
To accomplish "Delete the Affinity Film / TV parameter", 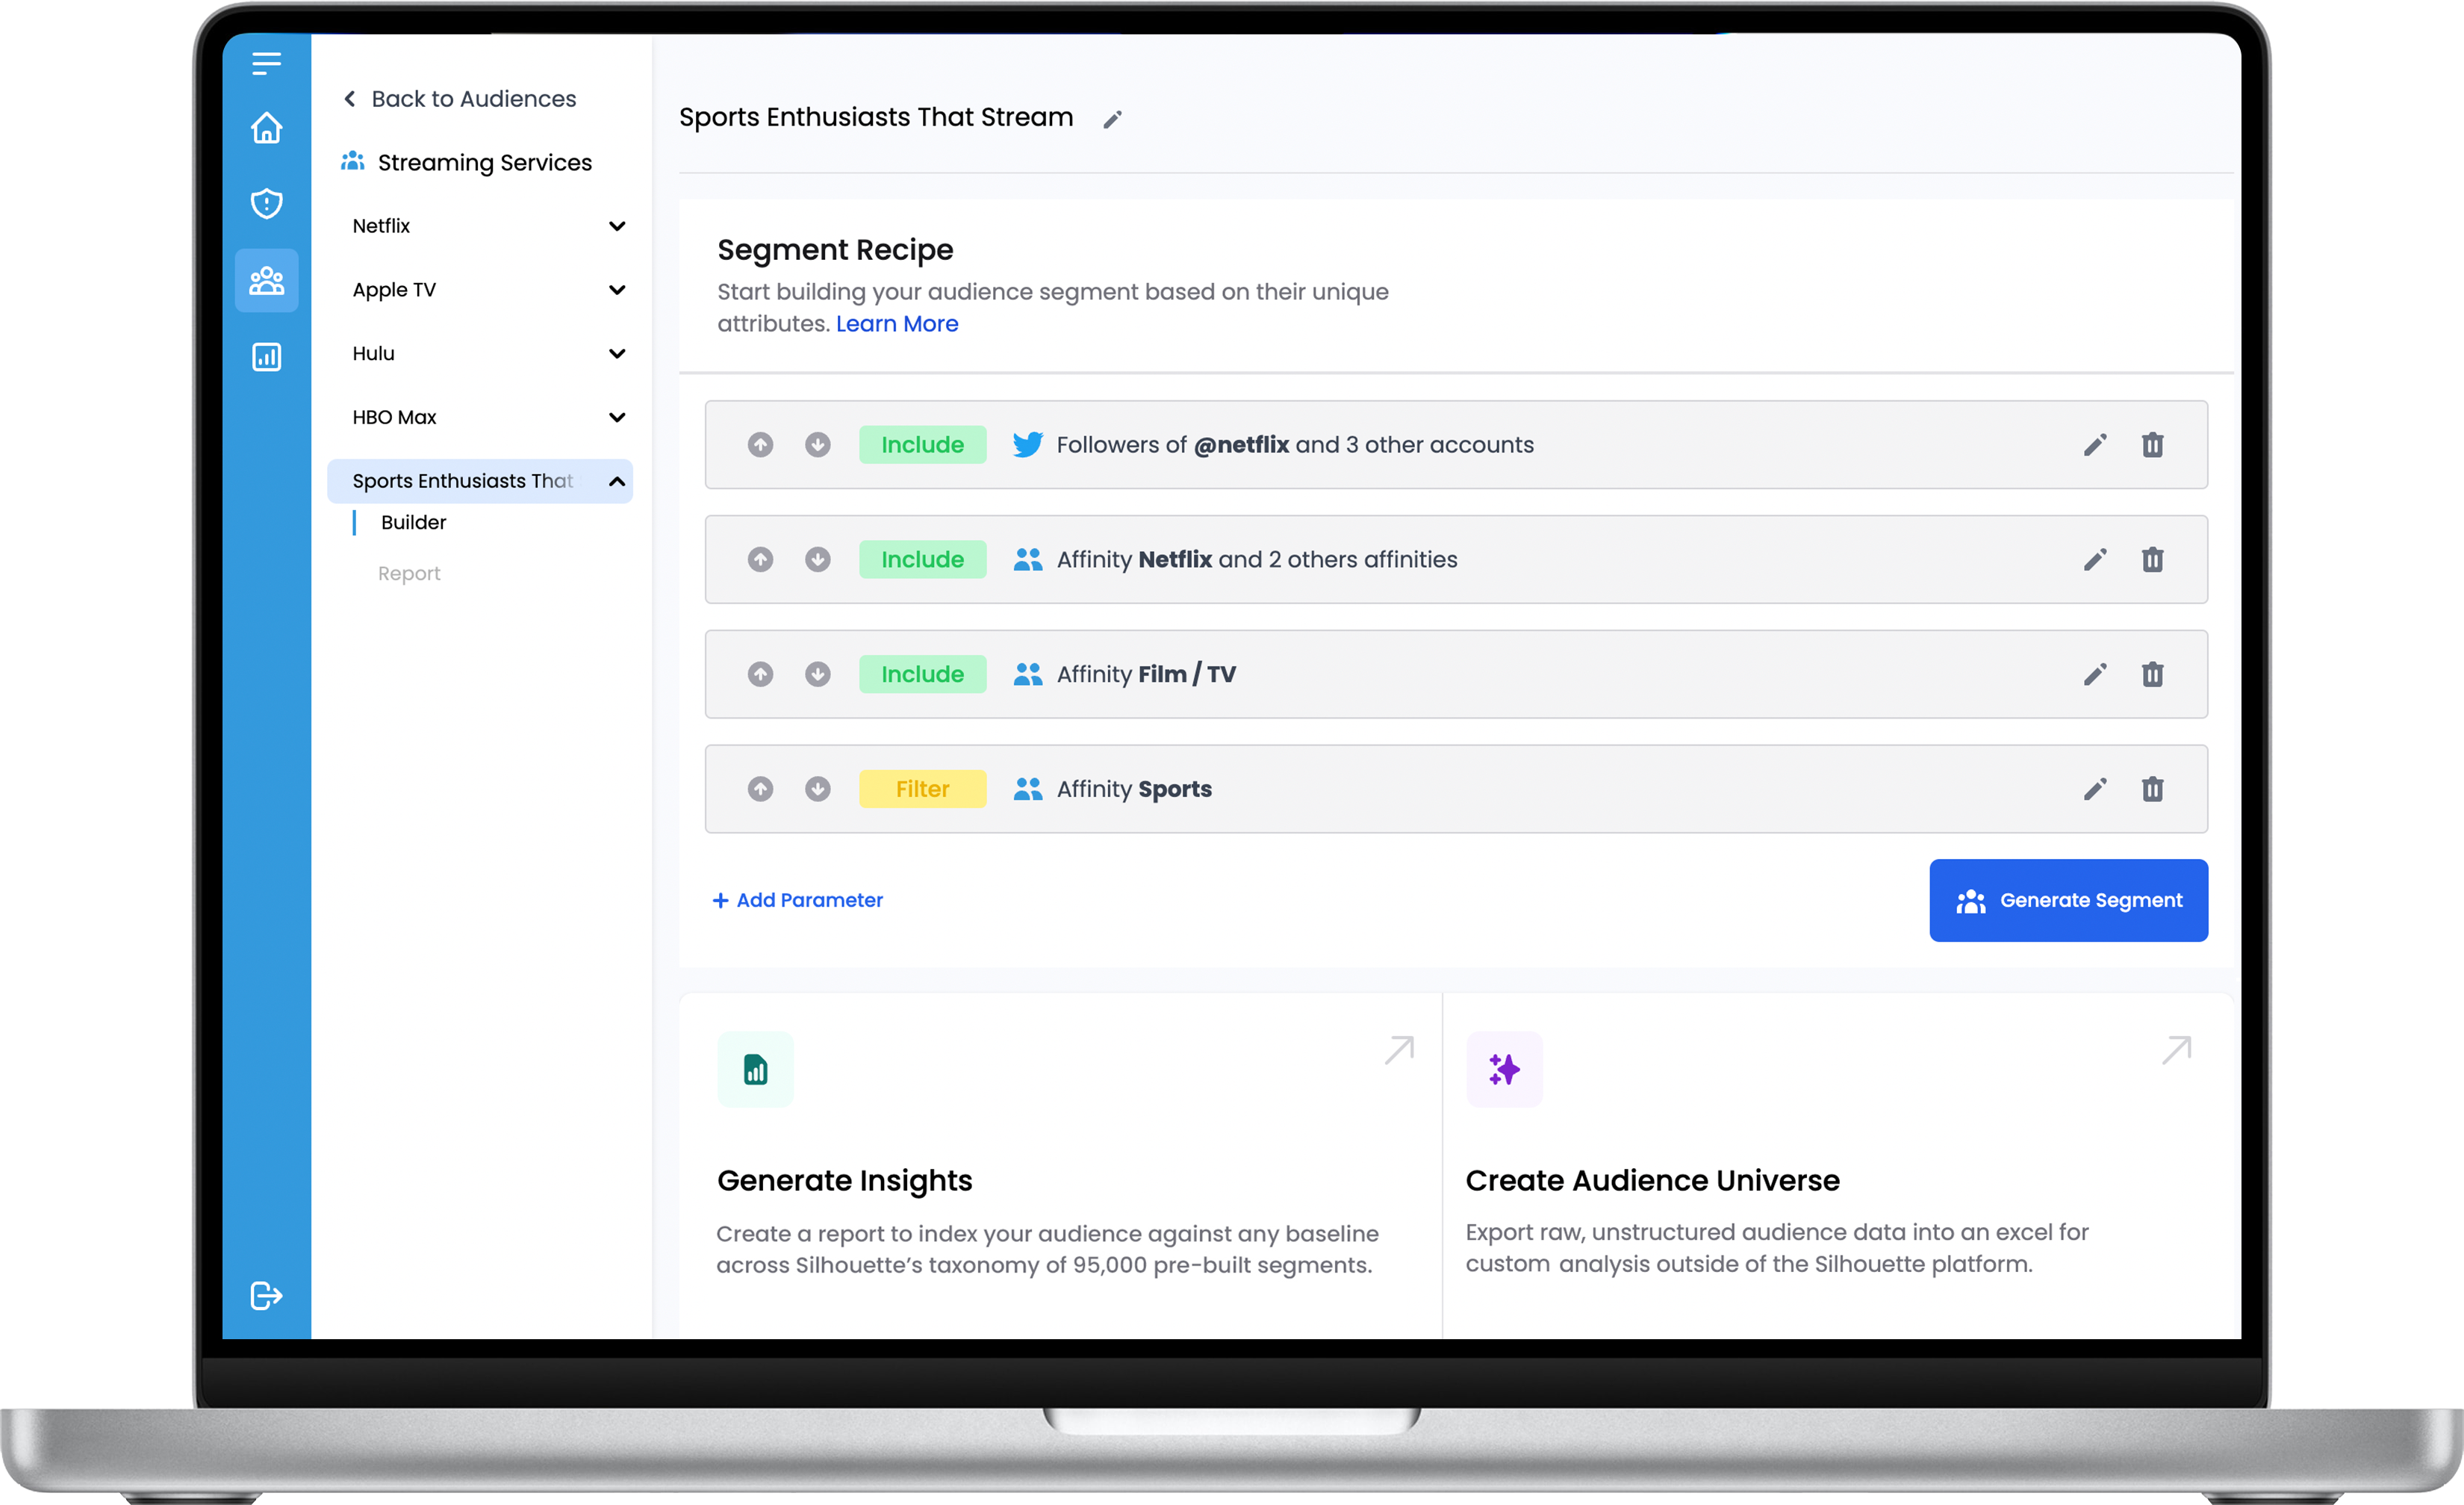I will 2152,675.
